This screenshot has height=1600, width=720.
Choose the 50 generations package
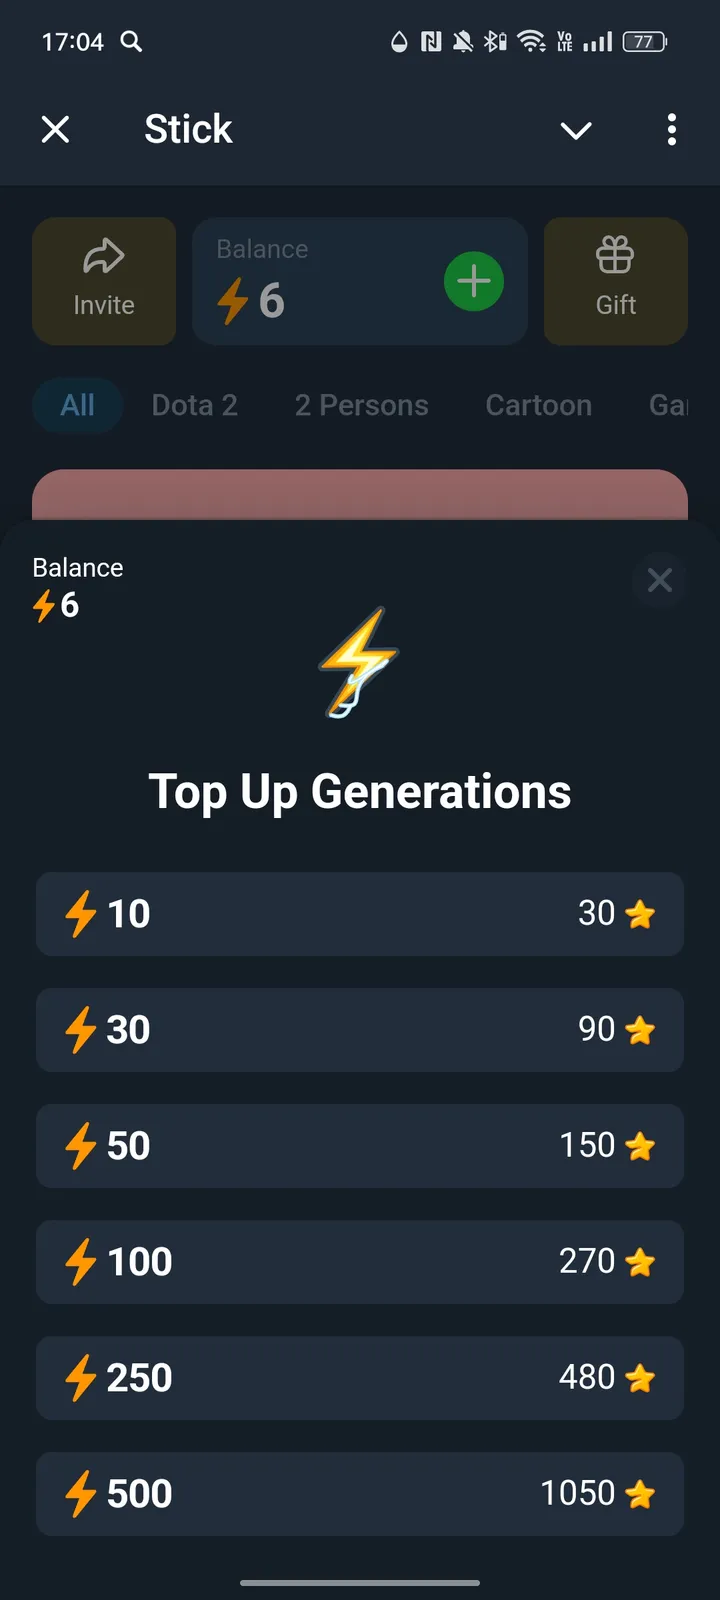coord(360,1146)
